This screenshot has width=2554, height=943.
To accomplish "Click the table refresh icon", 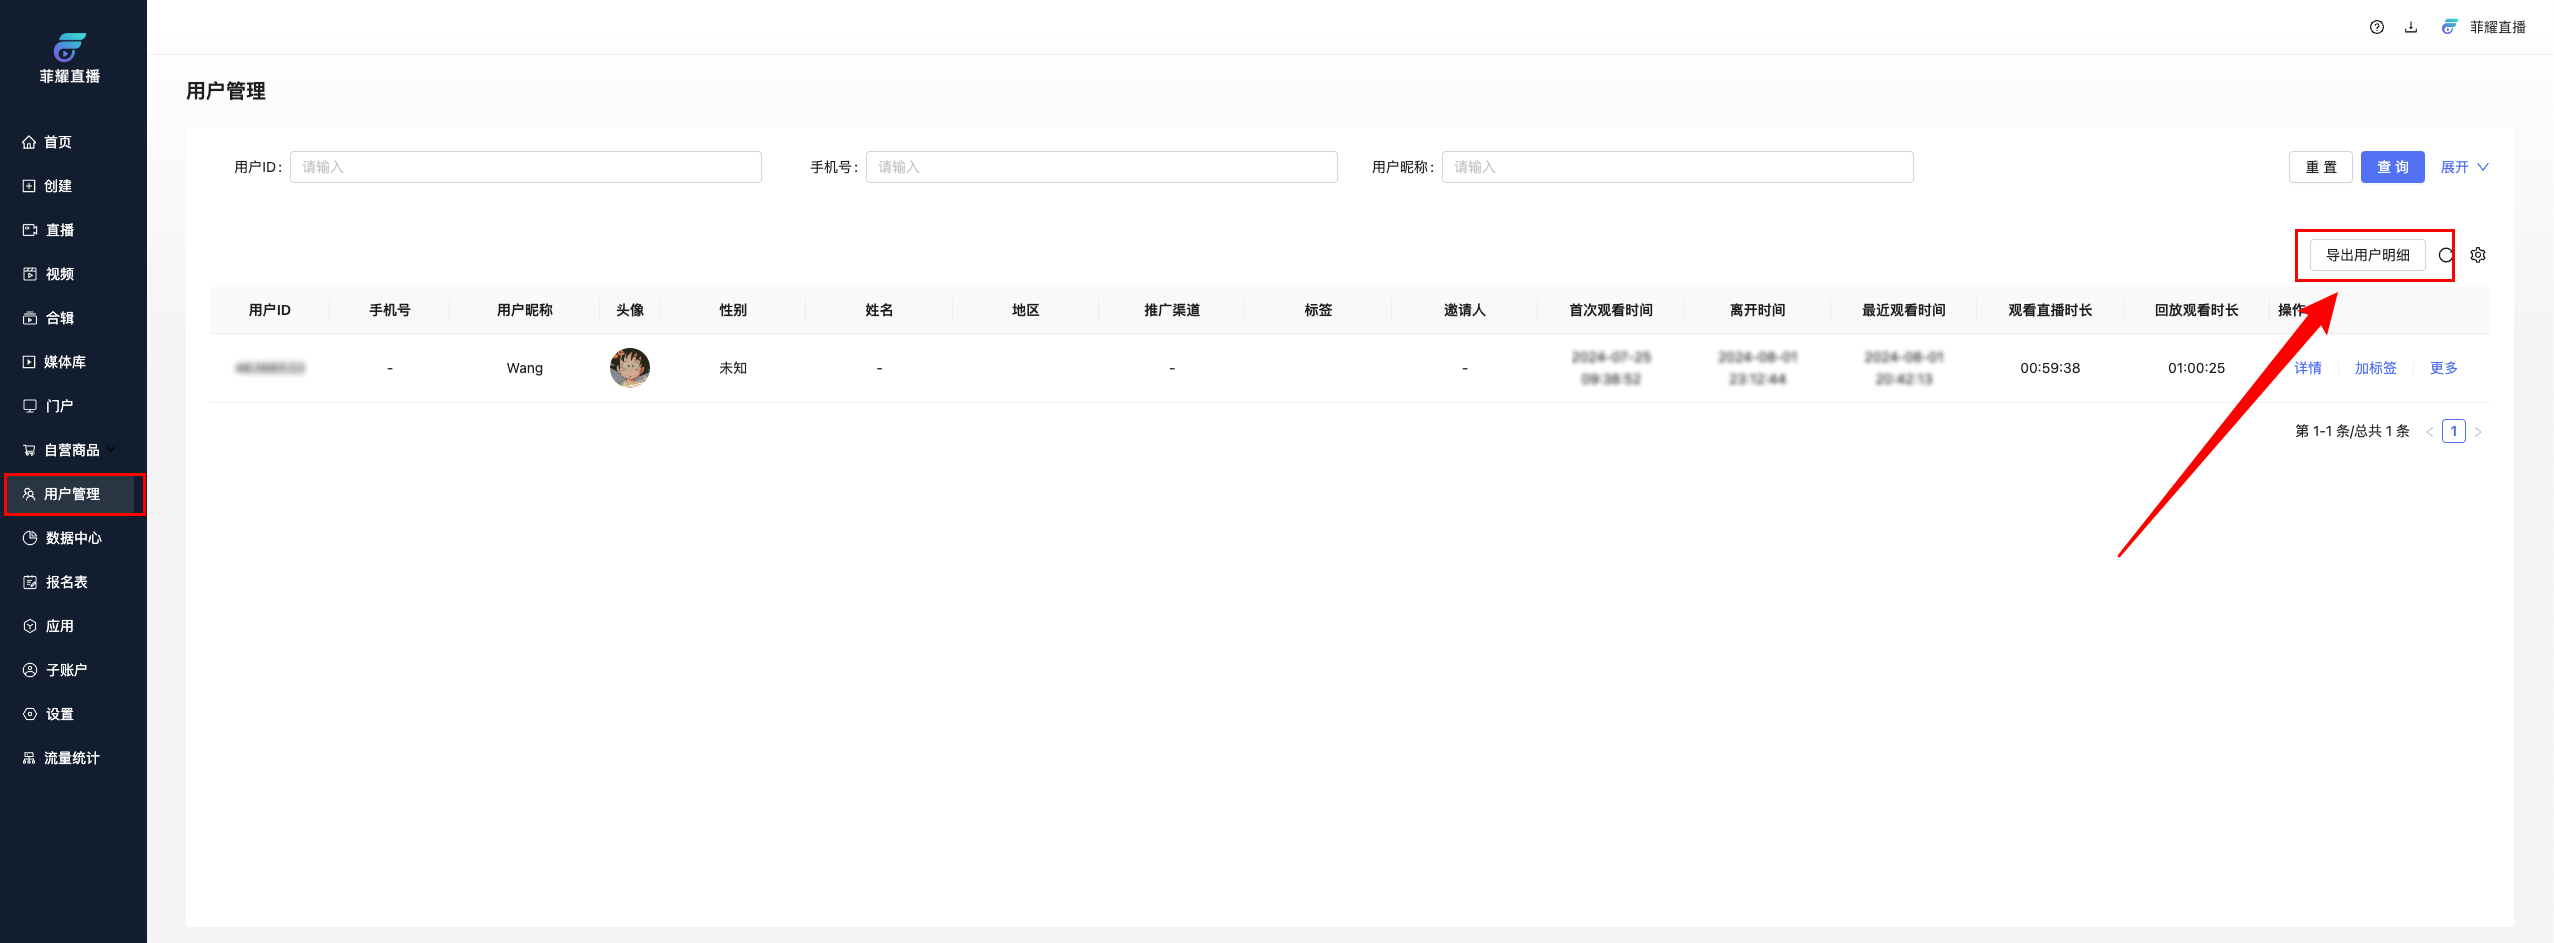I will [x=2446, y=255].
